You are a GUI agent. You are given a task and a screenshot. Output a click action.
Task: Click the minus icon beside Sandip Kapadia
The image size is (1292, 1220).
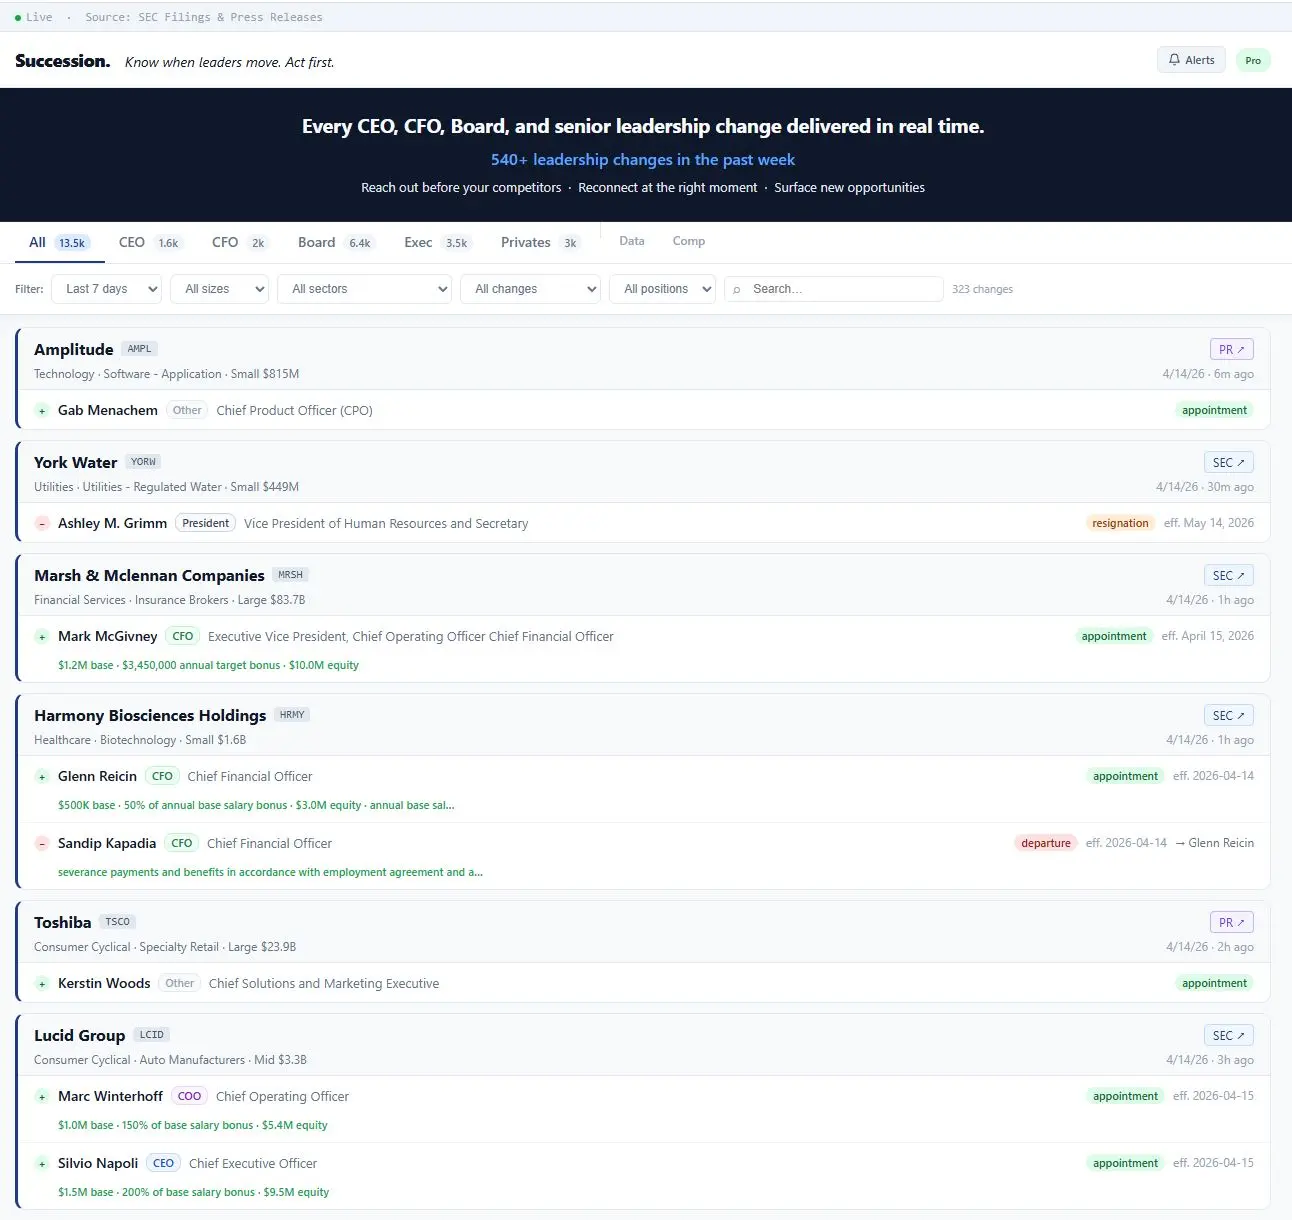click(42, 844)
